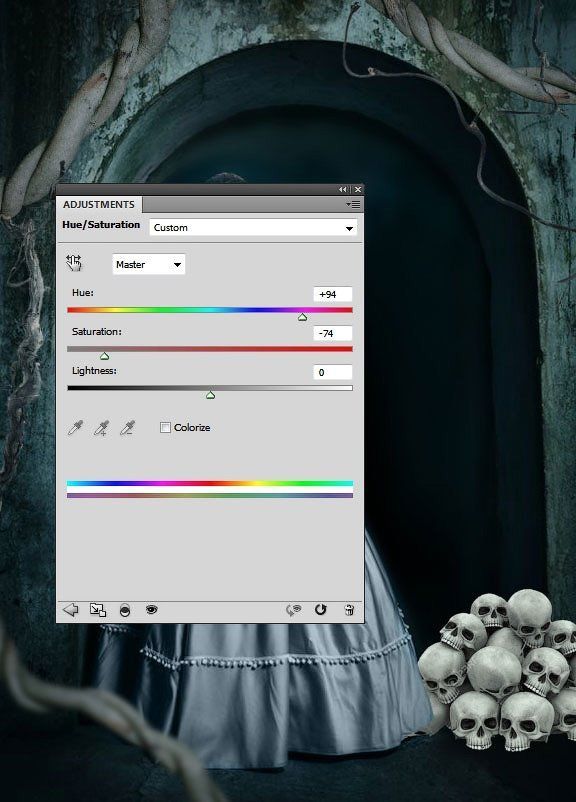Choose the Subtract from Sample eyedropper

pyautogui.click(x=127, y=428)
